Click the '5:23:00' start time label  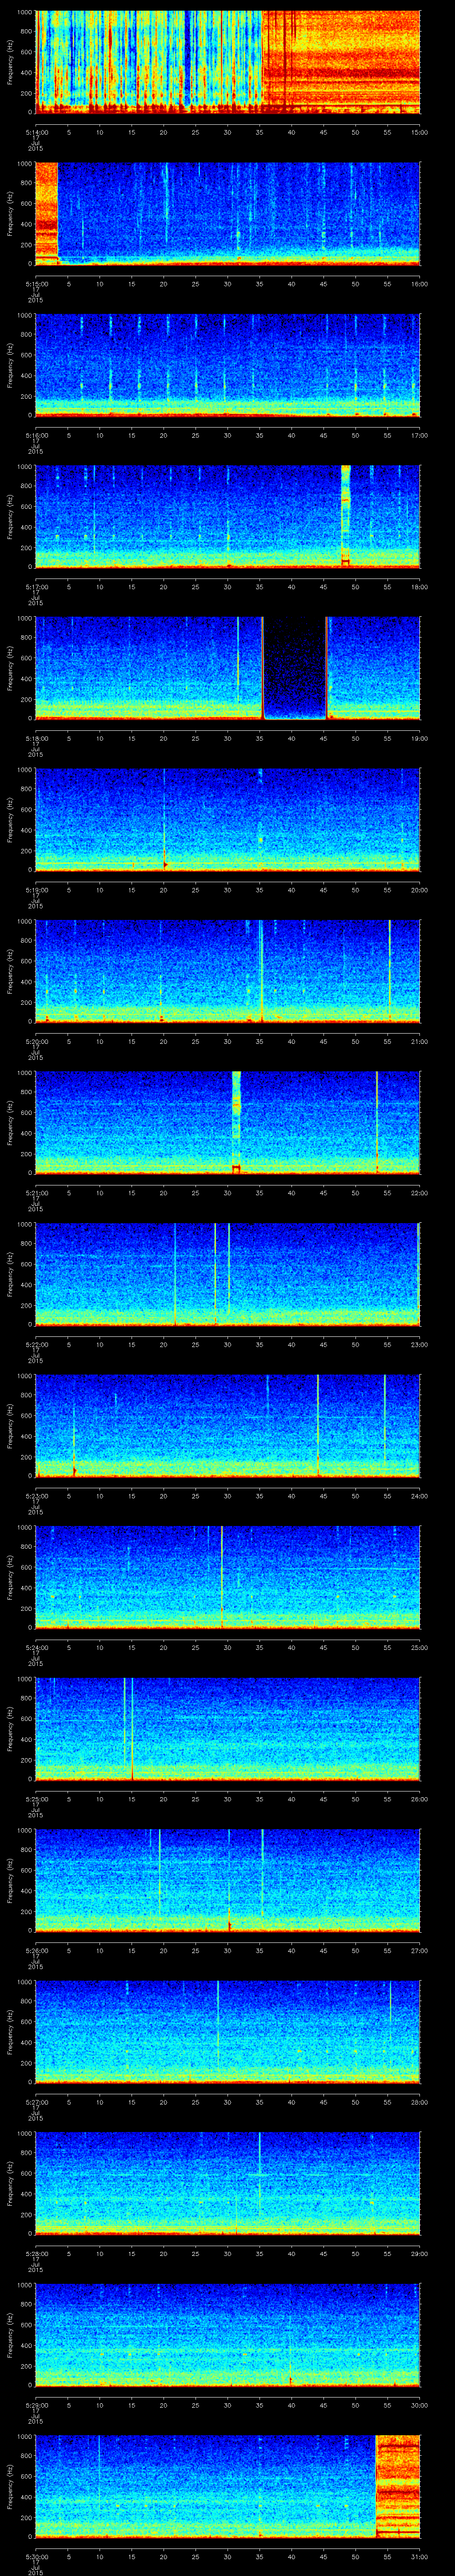36,1495
